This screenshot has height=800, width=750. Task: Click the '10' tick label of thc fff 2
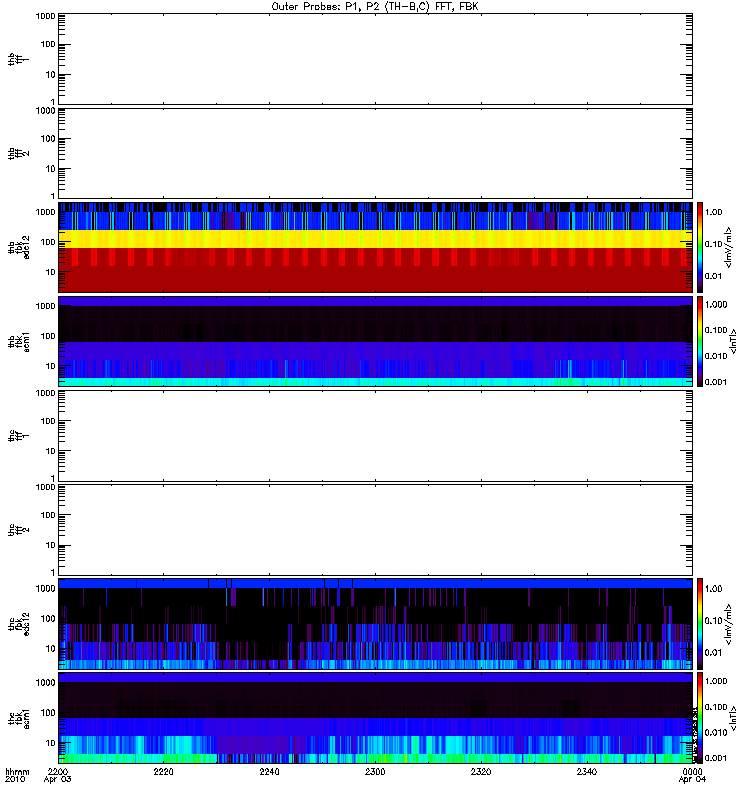51,545
